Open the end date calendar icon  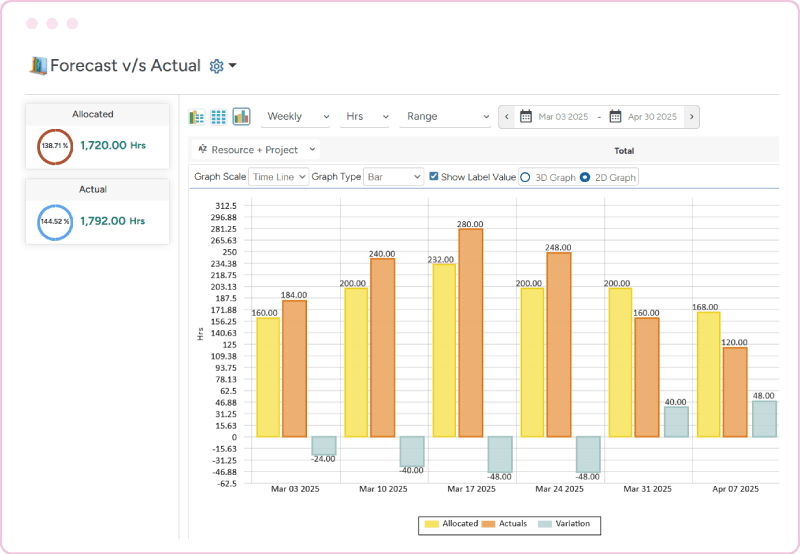tap(615, 117)
